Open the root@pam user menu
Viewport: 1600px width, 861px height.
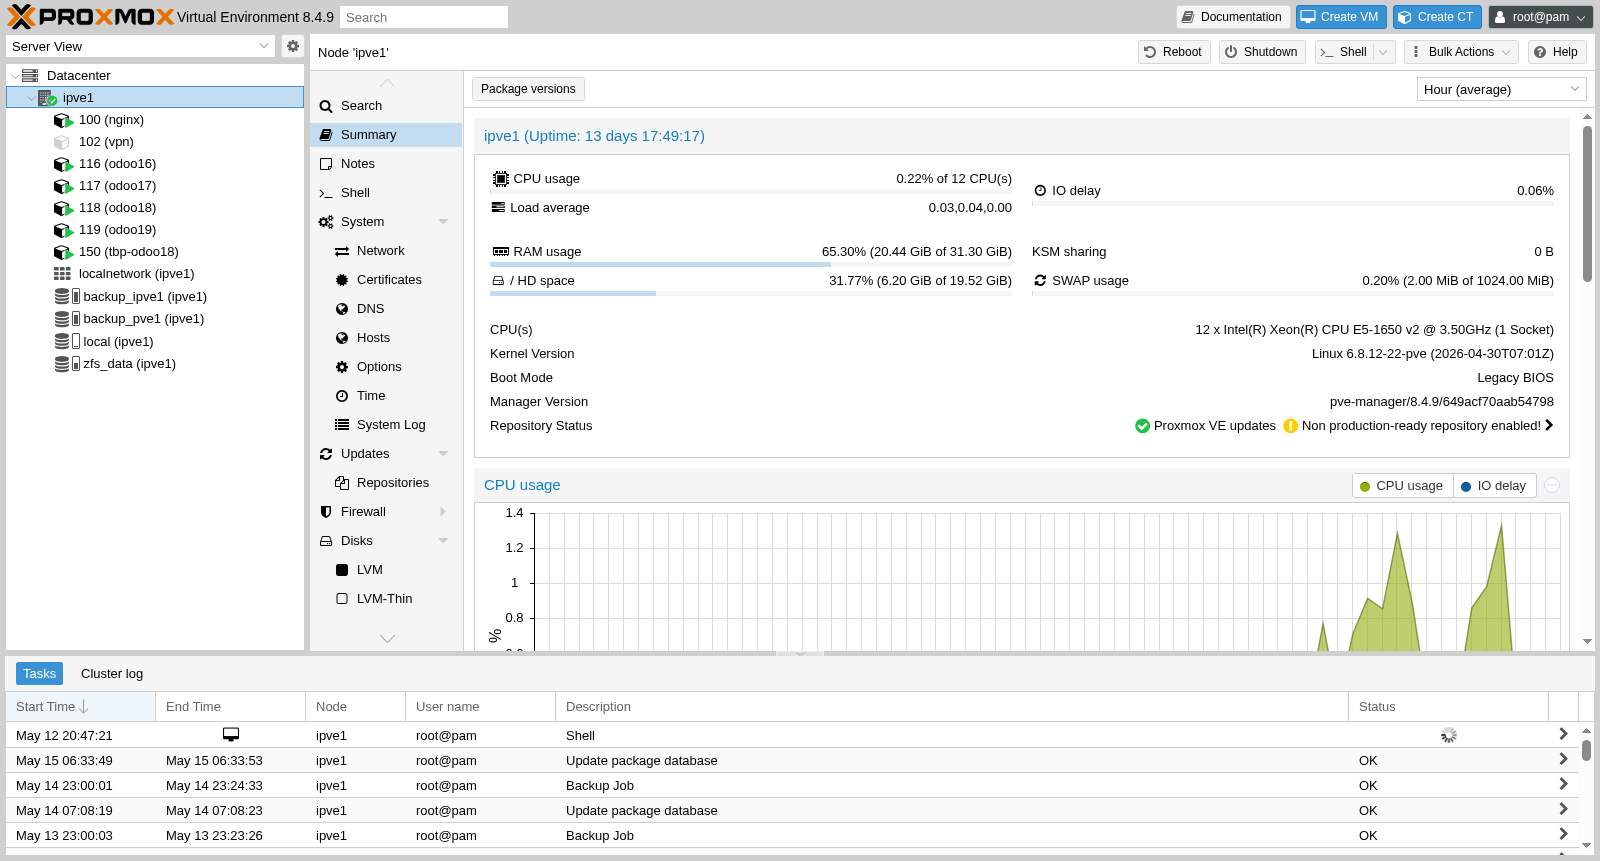point(1540,17)
